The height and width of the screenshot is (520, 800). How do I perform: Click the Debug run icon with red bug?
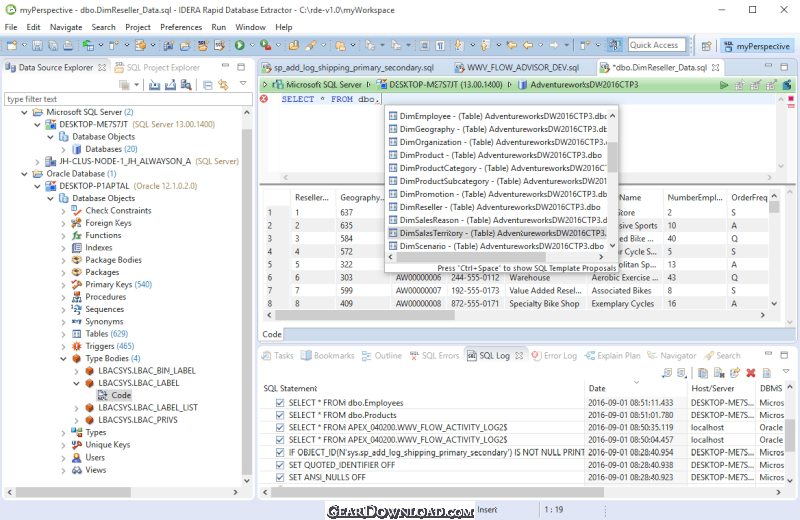[265, 45]
